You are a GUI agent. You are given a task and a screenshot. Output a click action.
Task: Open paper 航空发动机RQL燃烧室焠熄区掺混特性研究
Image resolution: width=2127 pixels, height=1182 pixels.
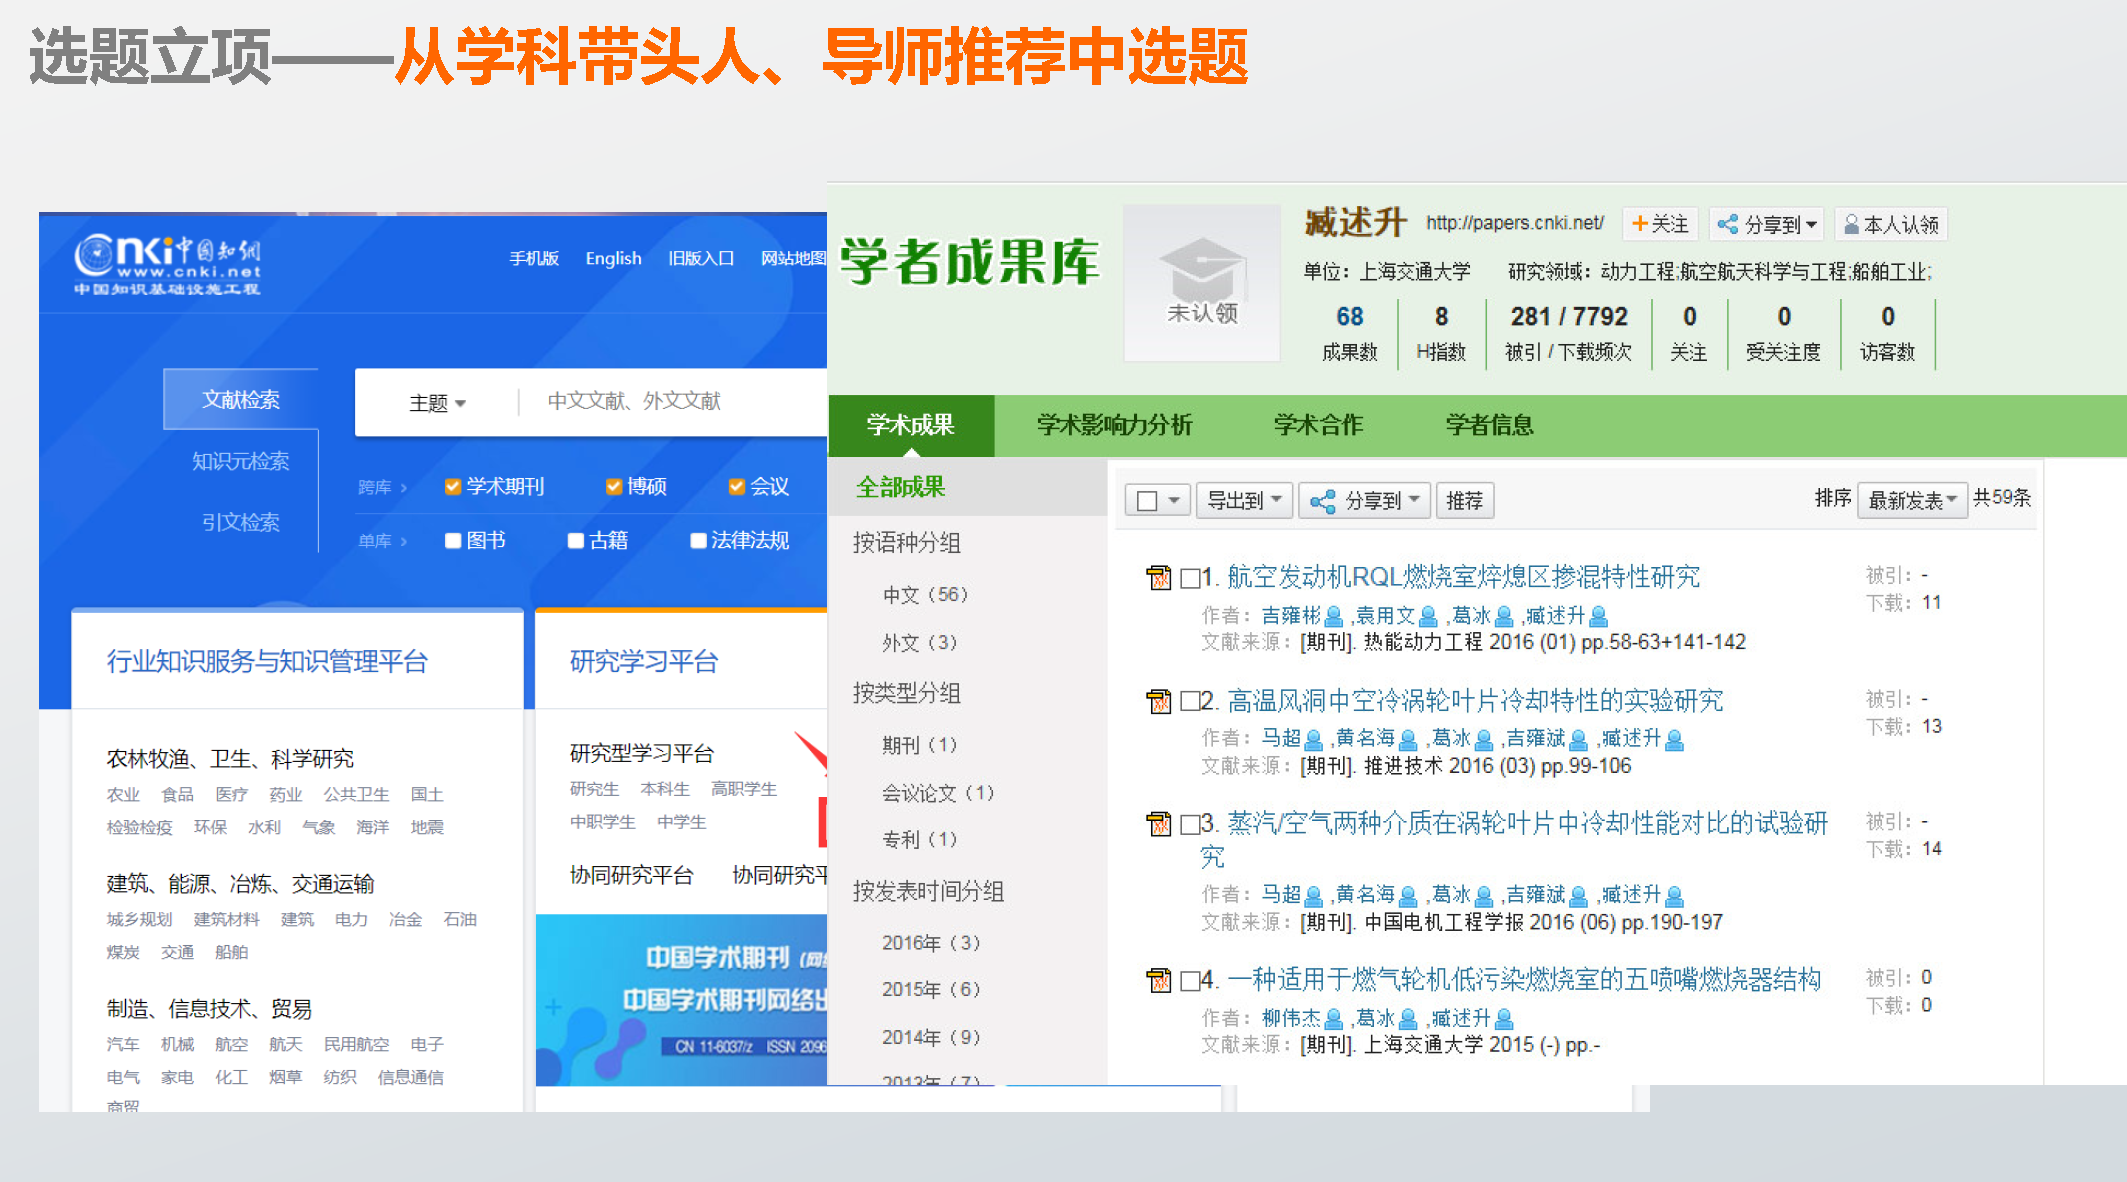coord(1463,577)
